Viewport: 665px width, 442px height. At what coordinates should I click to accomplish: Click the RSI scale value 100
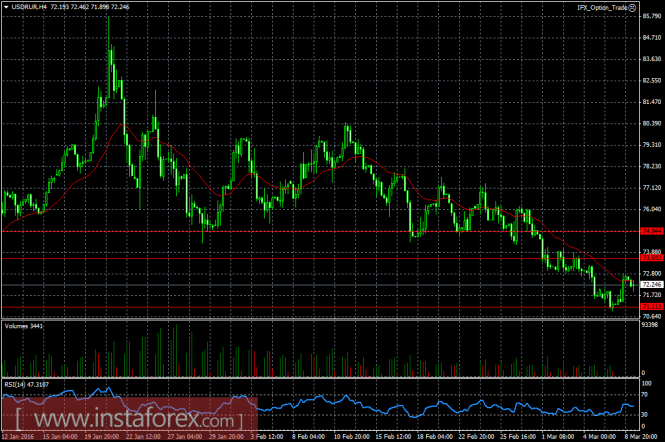coord(646,383)
